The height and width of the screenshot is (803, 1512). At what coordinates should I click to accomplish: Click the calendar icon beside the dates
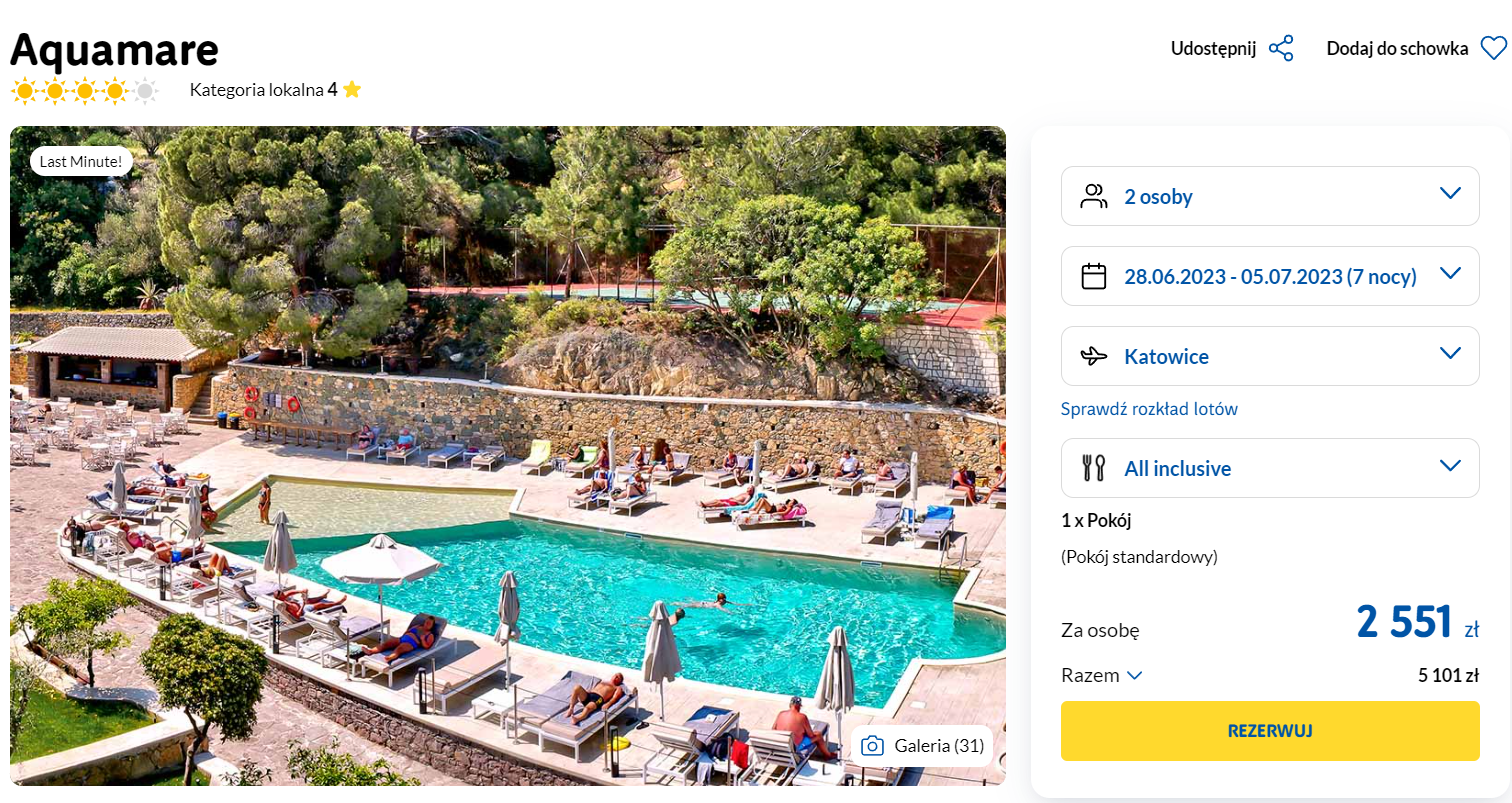(x=1094, y=276)
